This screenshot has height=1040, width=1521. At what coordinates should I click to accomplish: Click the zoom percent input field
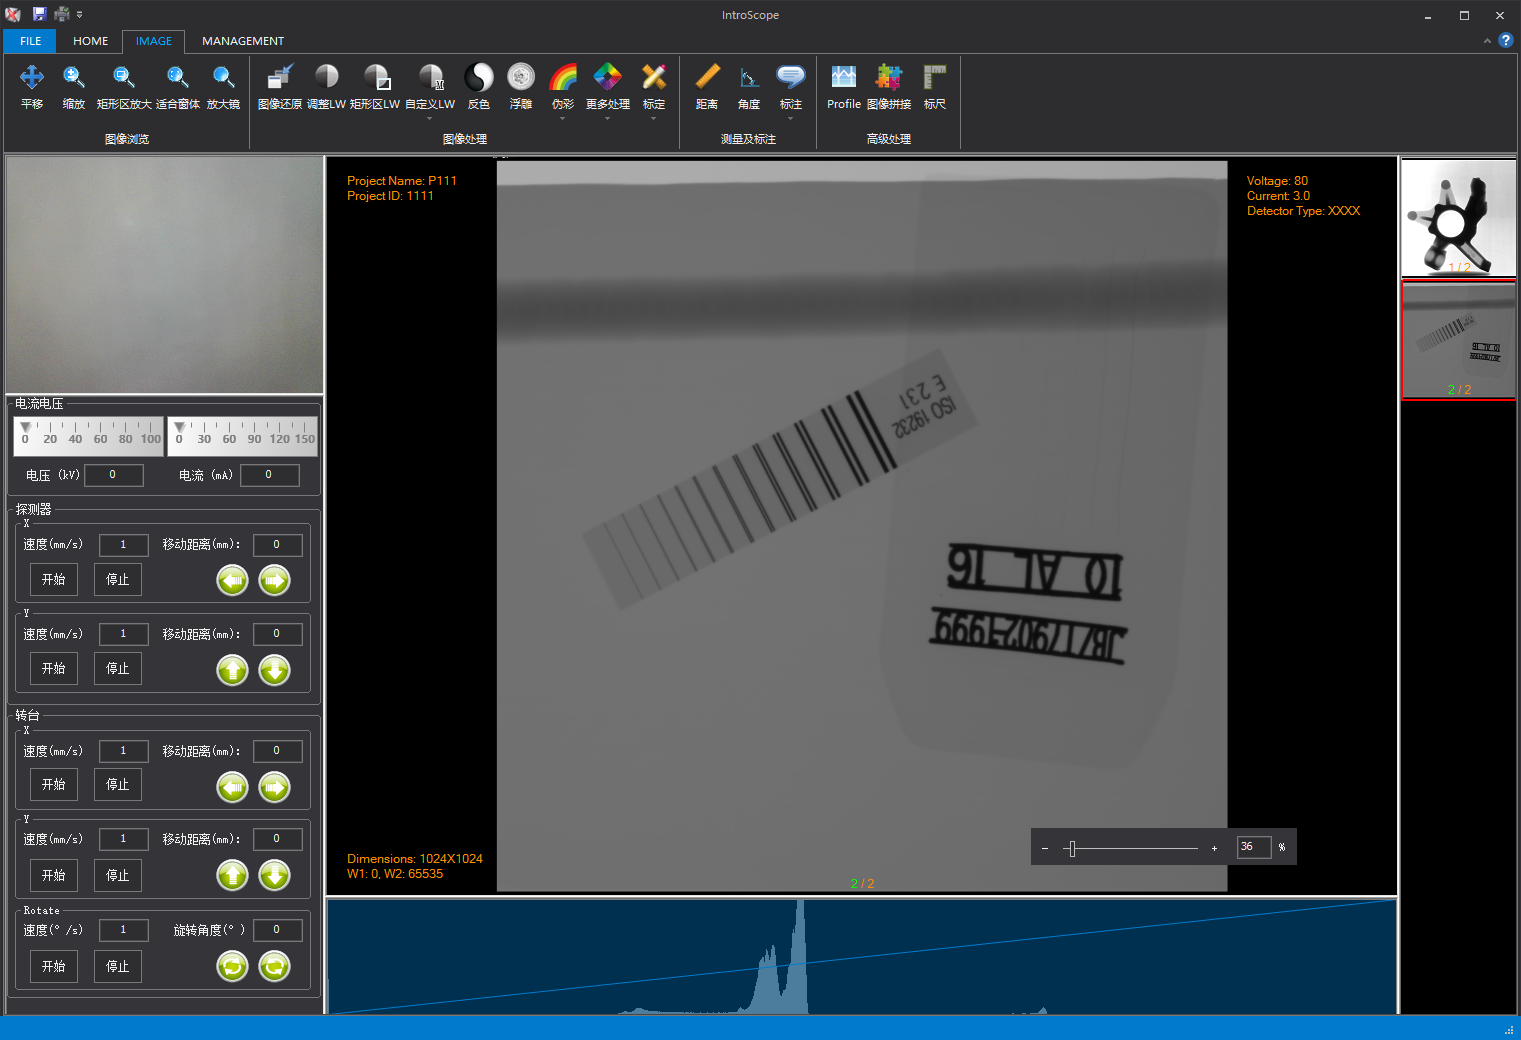1254,847
